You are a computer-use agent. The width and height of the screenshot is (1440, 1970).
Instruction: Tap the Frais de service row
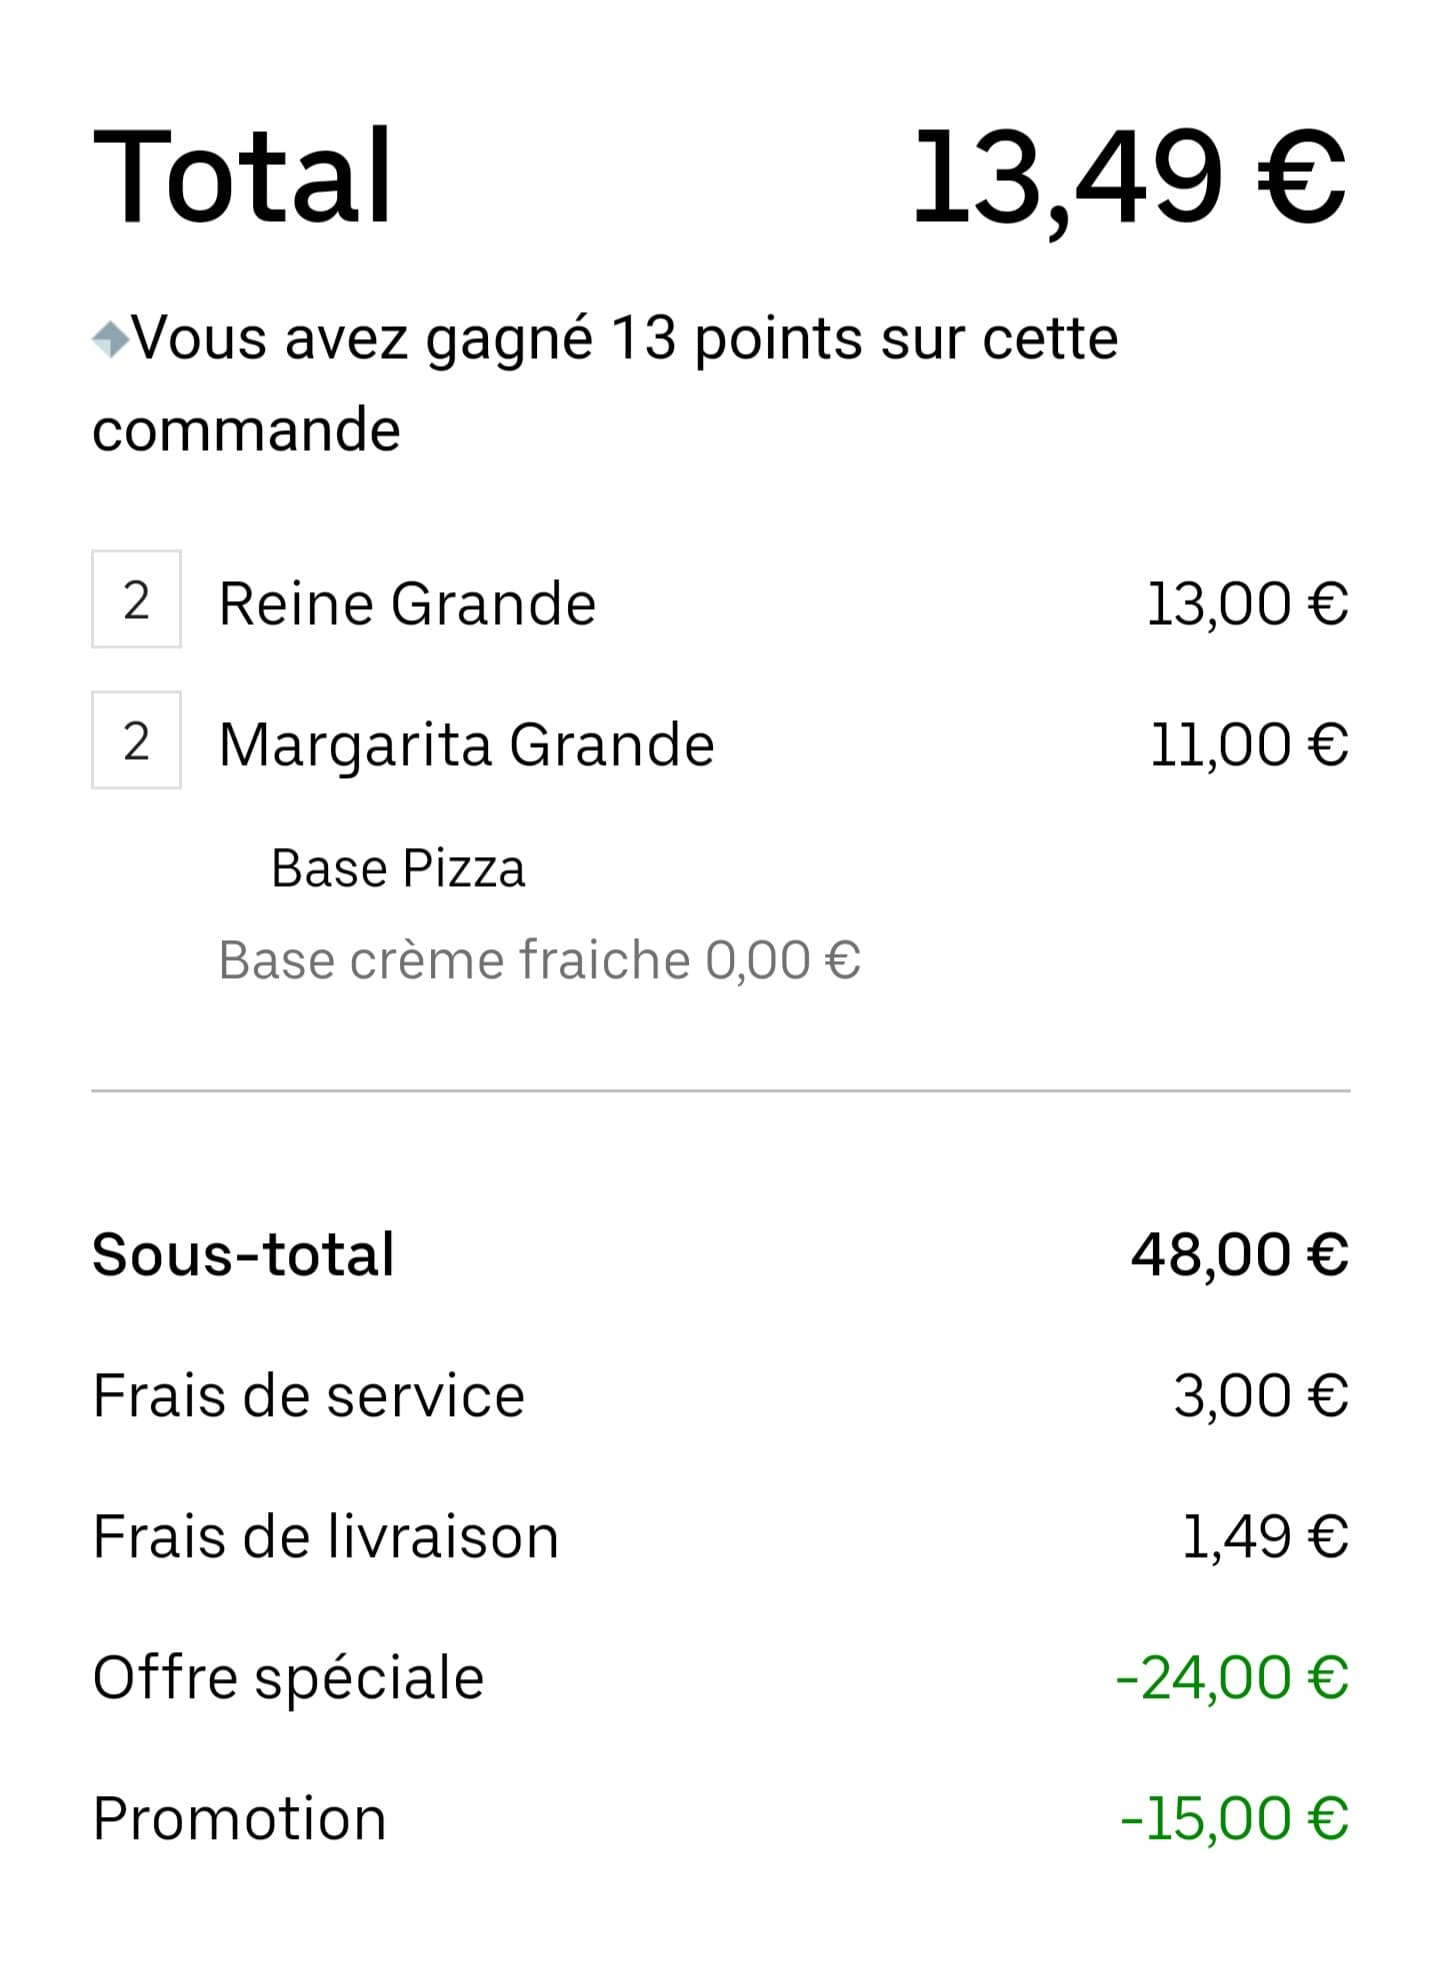720,1396
